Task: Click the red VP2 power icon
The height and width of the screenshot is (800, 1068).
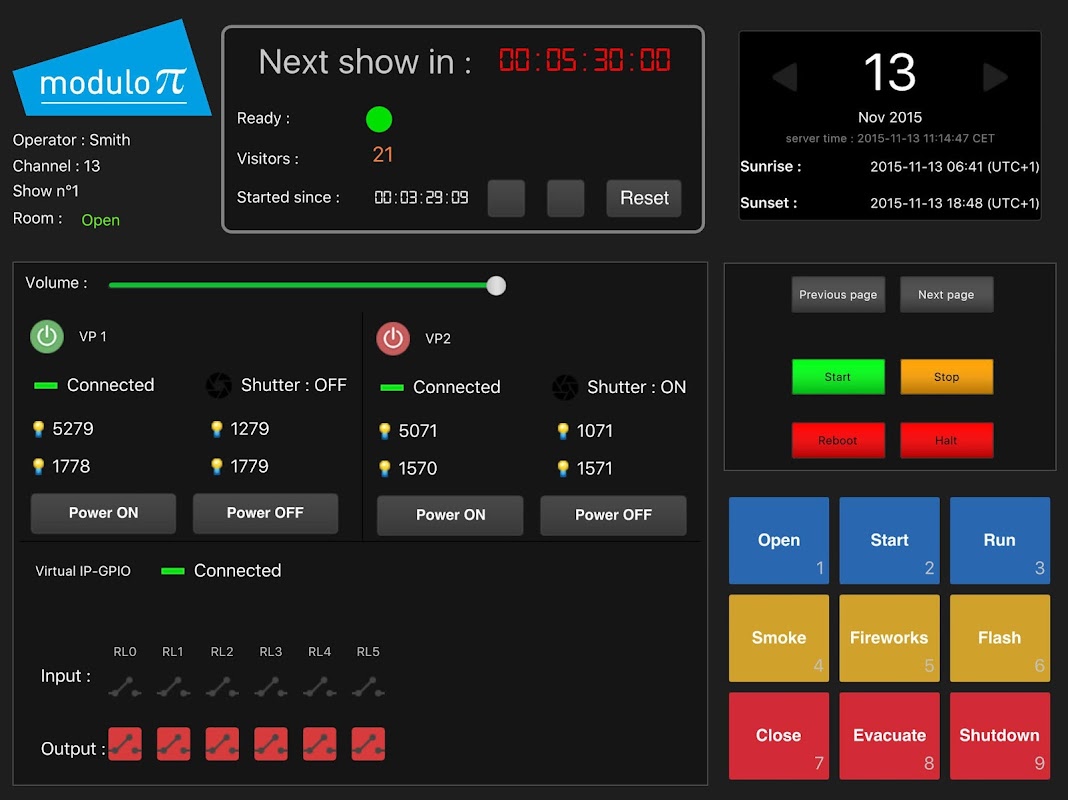Action: tap(393, 338)
